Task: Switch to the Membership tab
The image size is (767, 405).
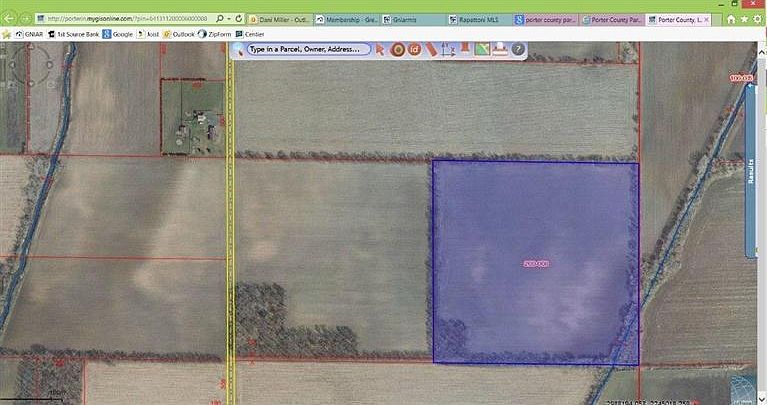Action: pos(346,20)
